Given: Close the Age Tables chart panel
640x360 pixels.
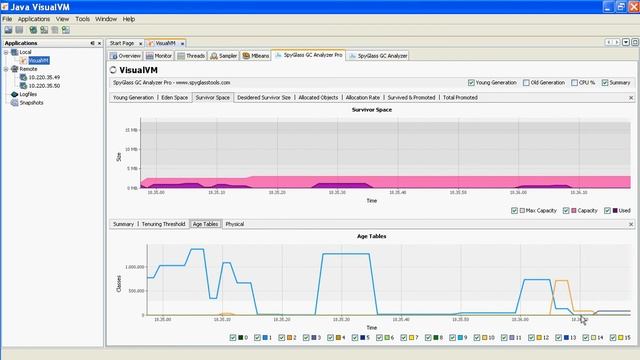Looking at the screenshot, I should click(x=631, y=224).
